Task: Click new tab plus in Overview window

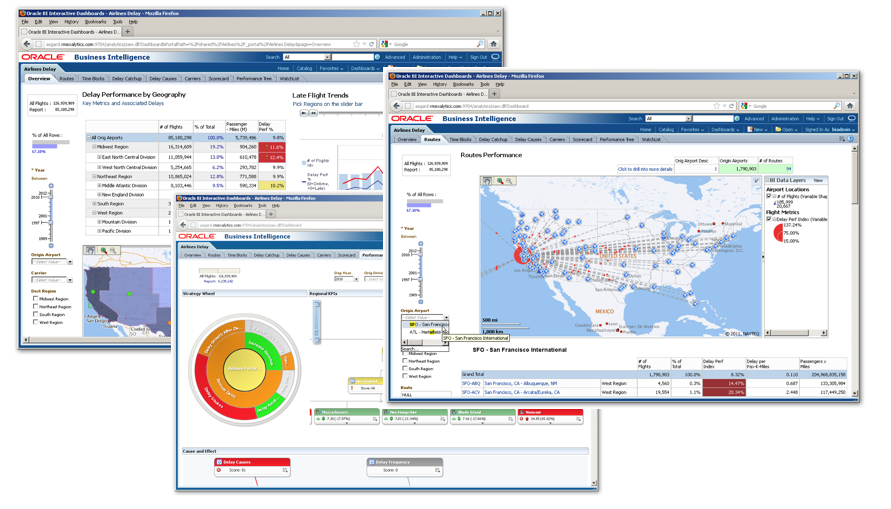Action: click(x=128, y=32)
